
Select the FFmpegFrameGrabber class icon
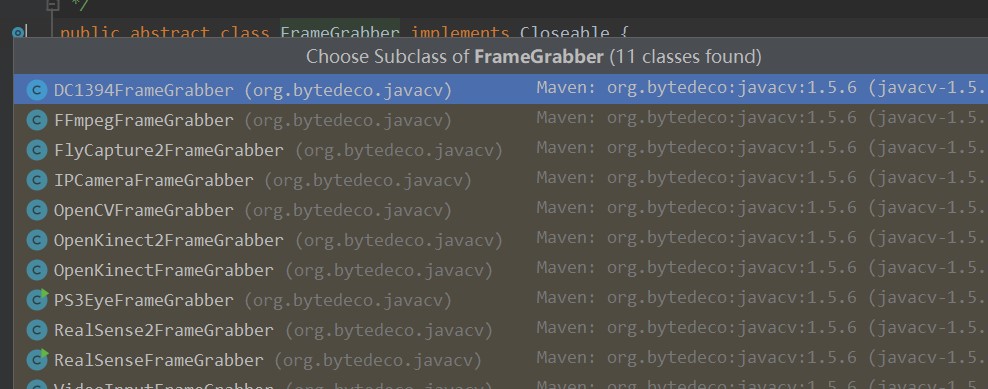[x=37, y=120]
